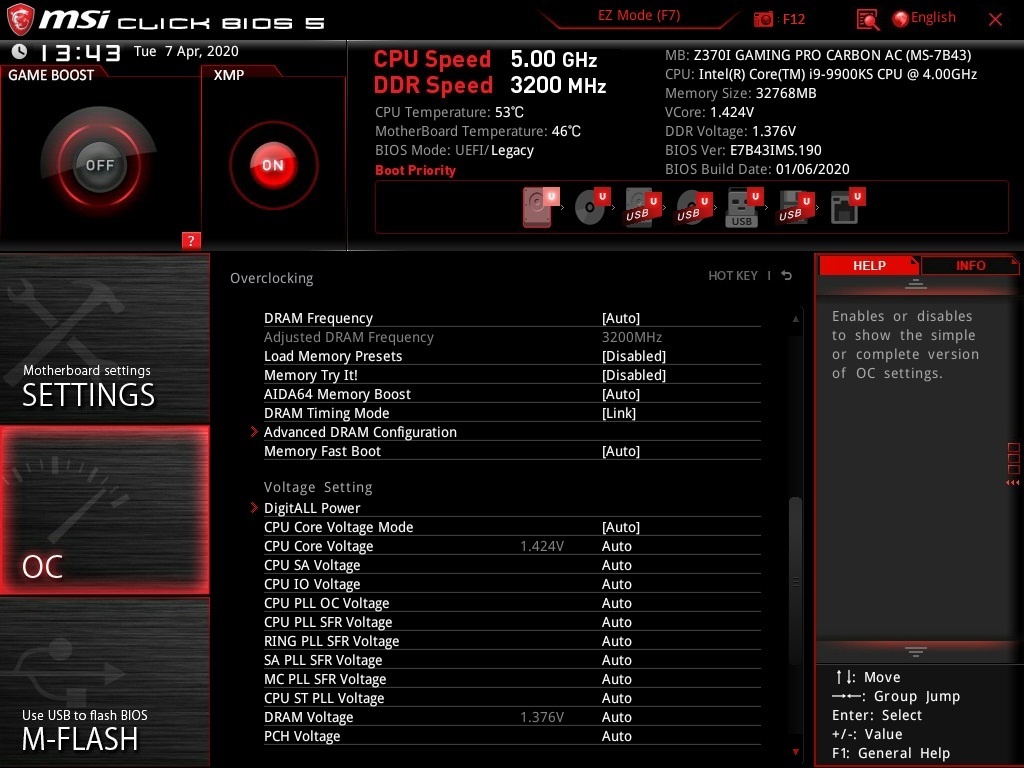Select the last boot device icon
This screenshot has width=1024, height=768.
(x=846, y=207)
